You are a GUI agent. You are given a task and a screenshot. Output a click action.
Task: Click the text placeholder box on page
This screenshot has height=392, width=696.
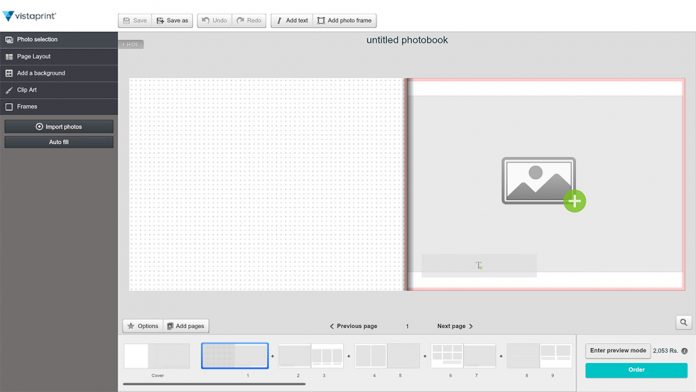tap(479, 265)
